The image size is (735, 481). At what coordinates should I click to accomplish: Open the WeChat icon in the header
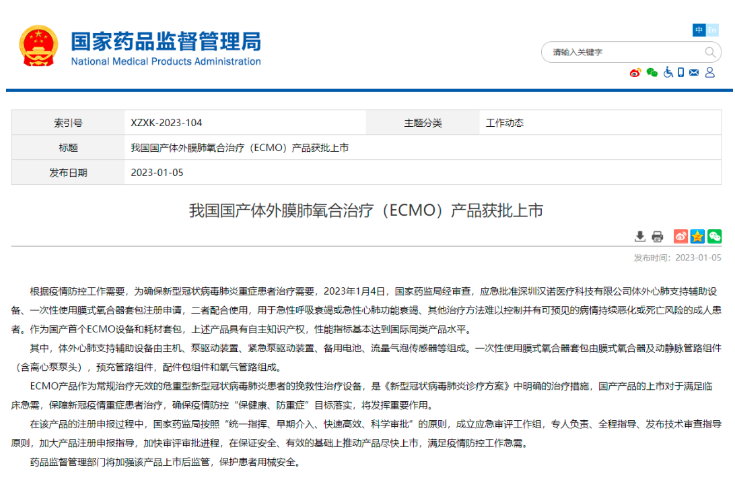[652, 73]
